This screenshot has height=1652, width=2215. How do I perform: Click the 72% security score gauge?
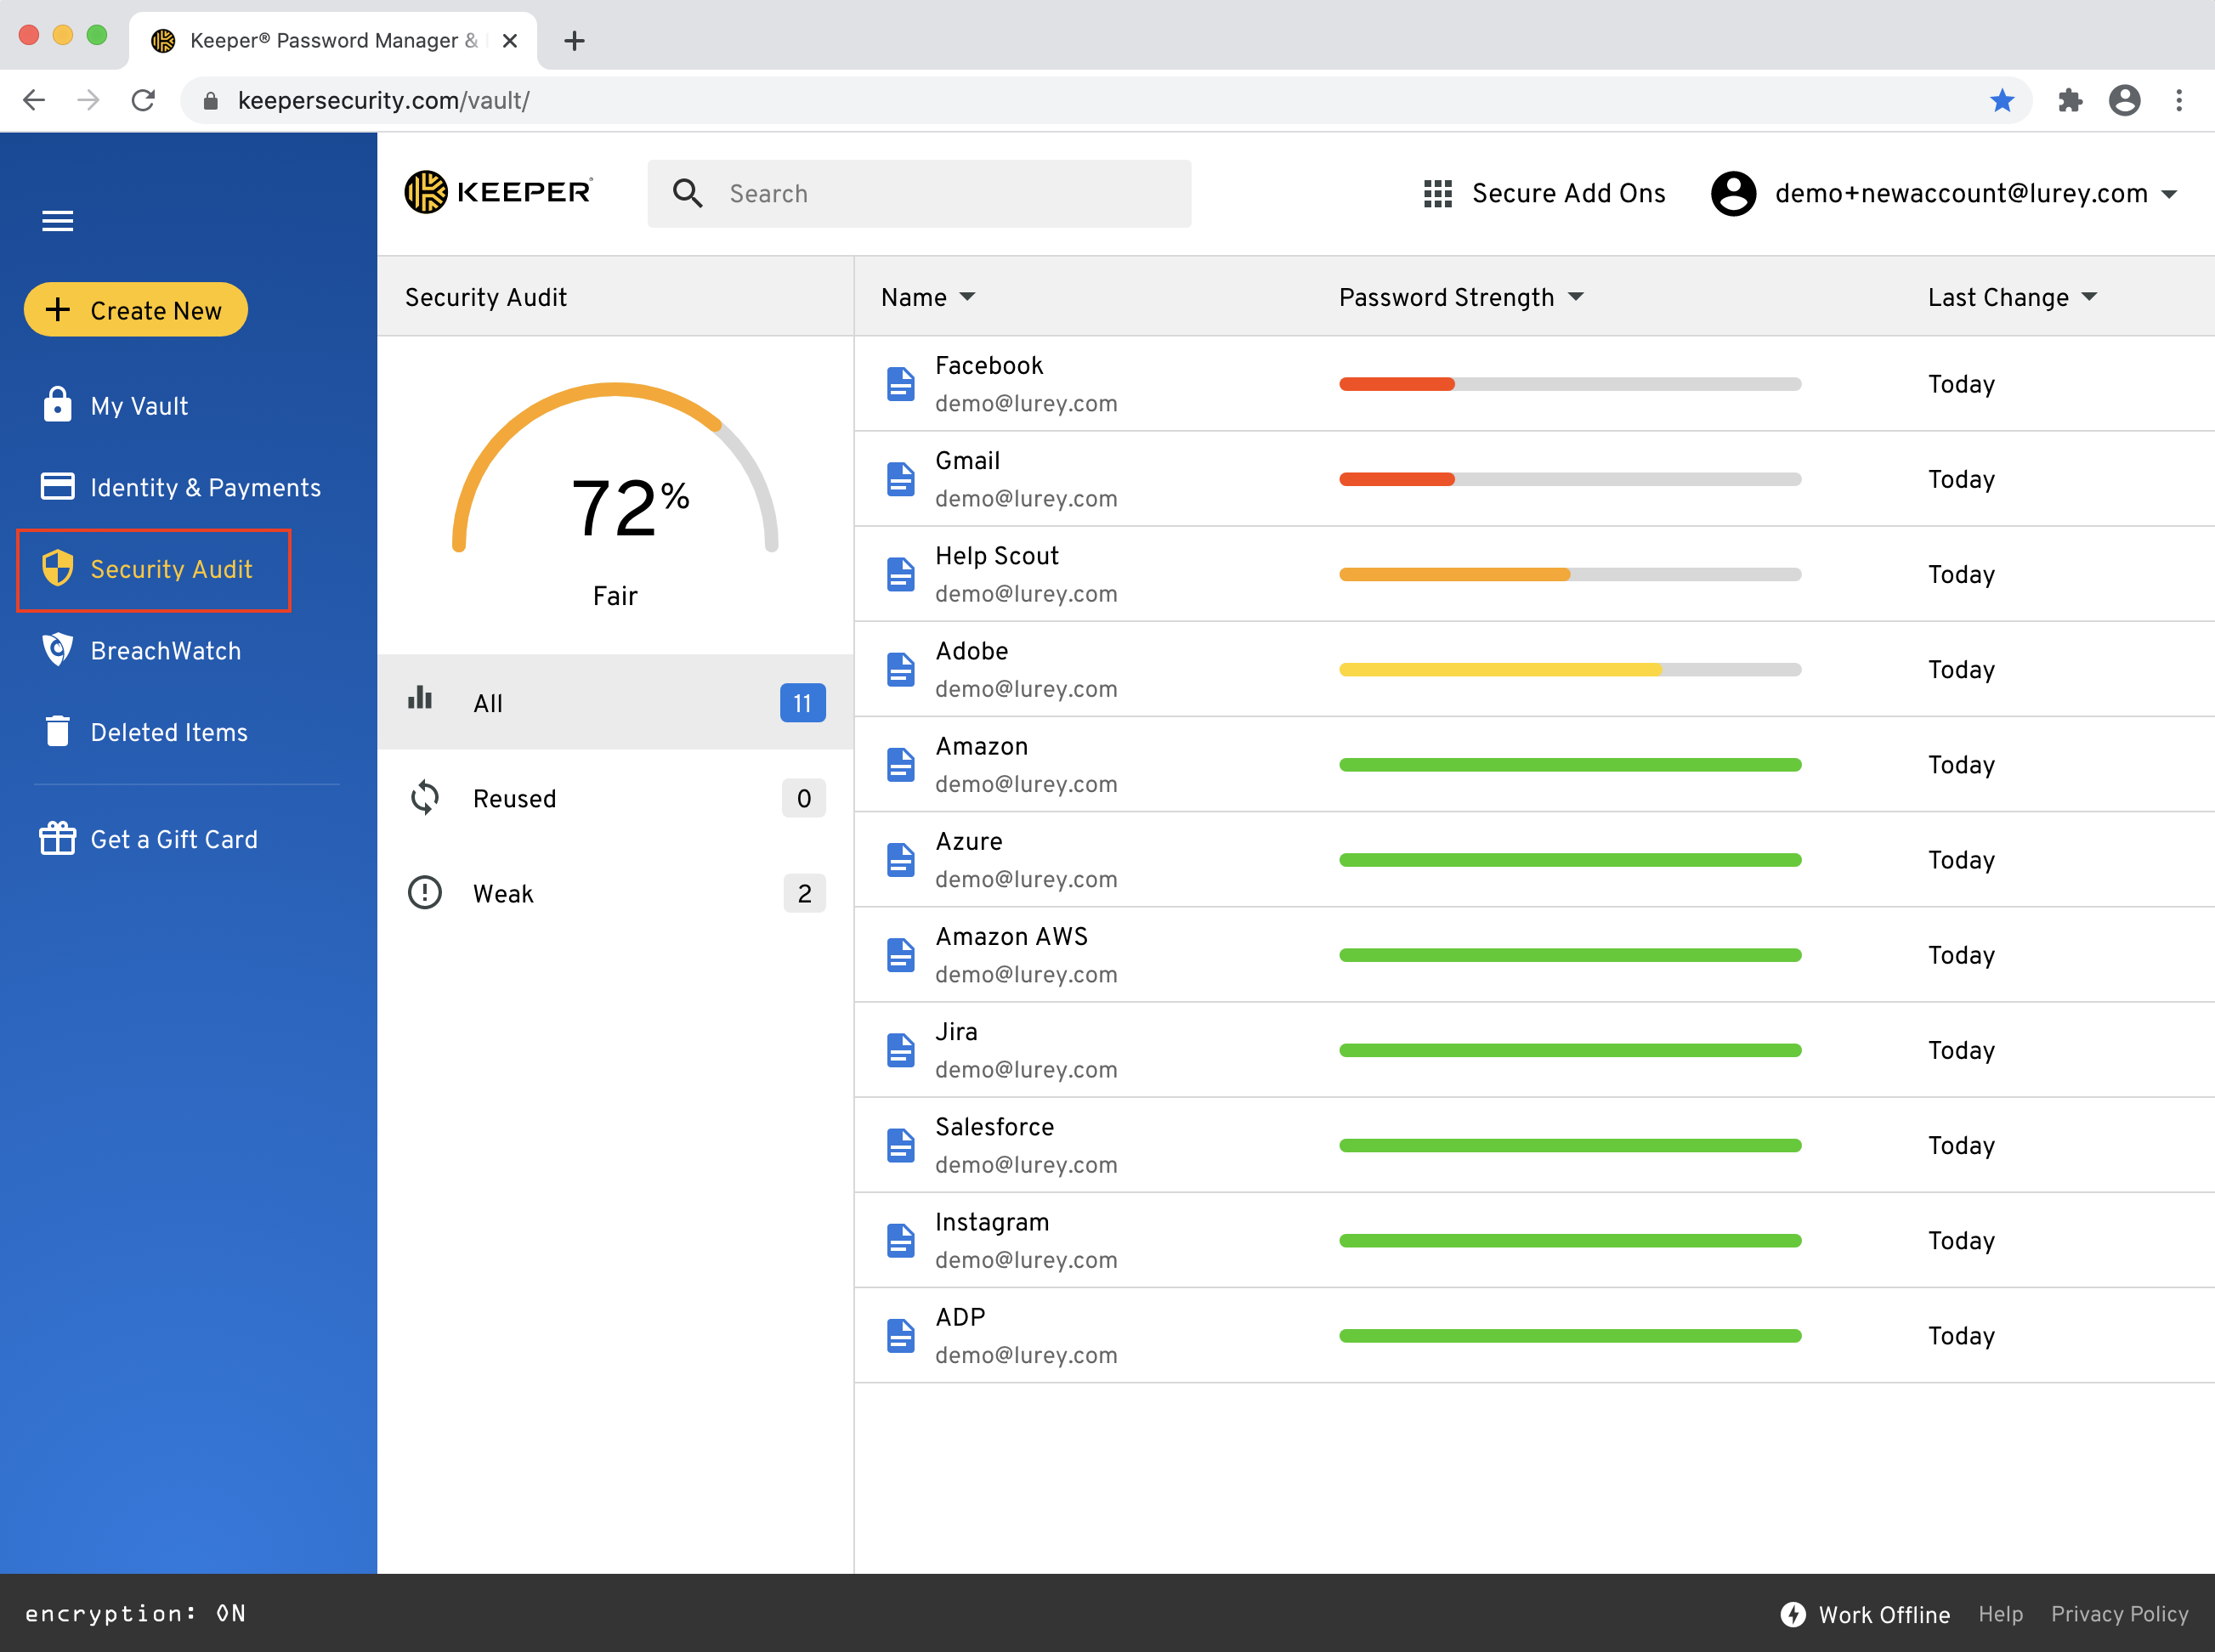pyautogui.click(x=615, y=470)
